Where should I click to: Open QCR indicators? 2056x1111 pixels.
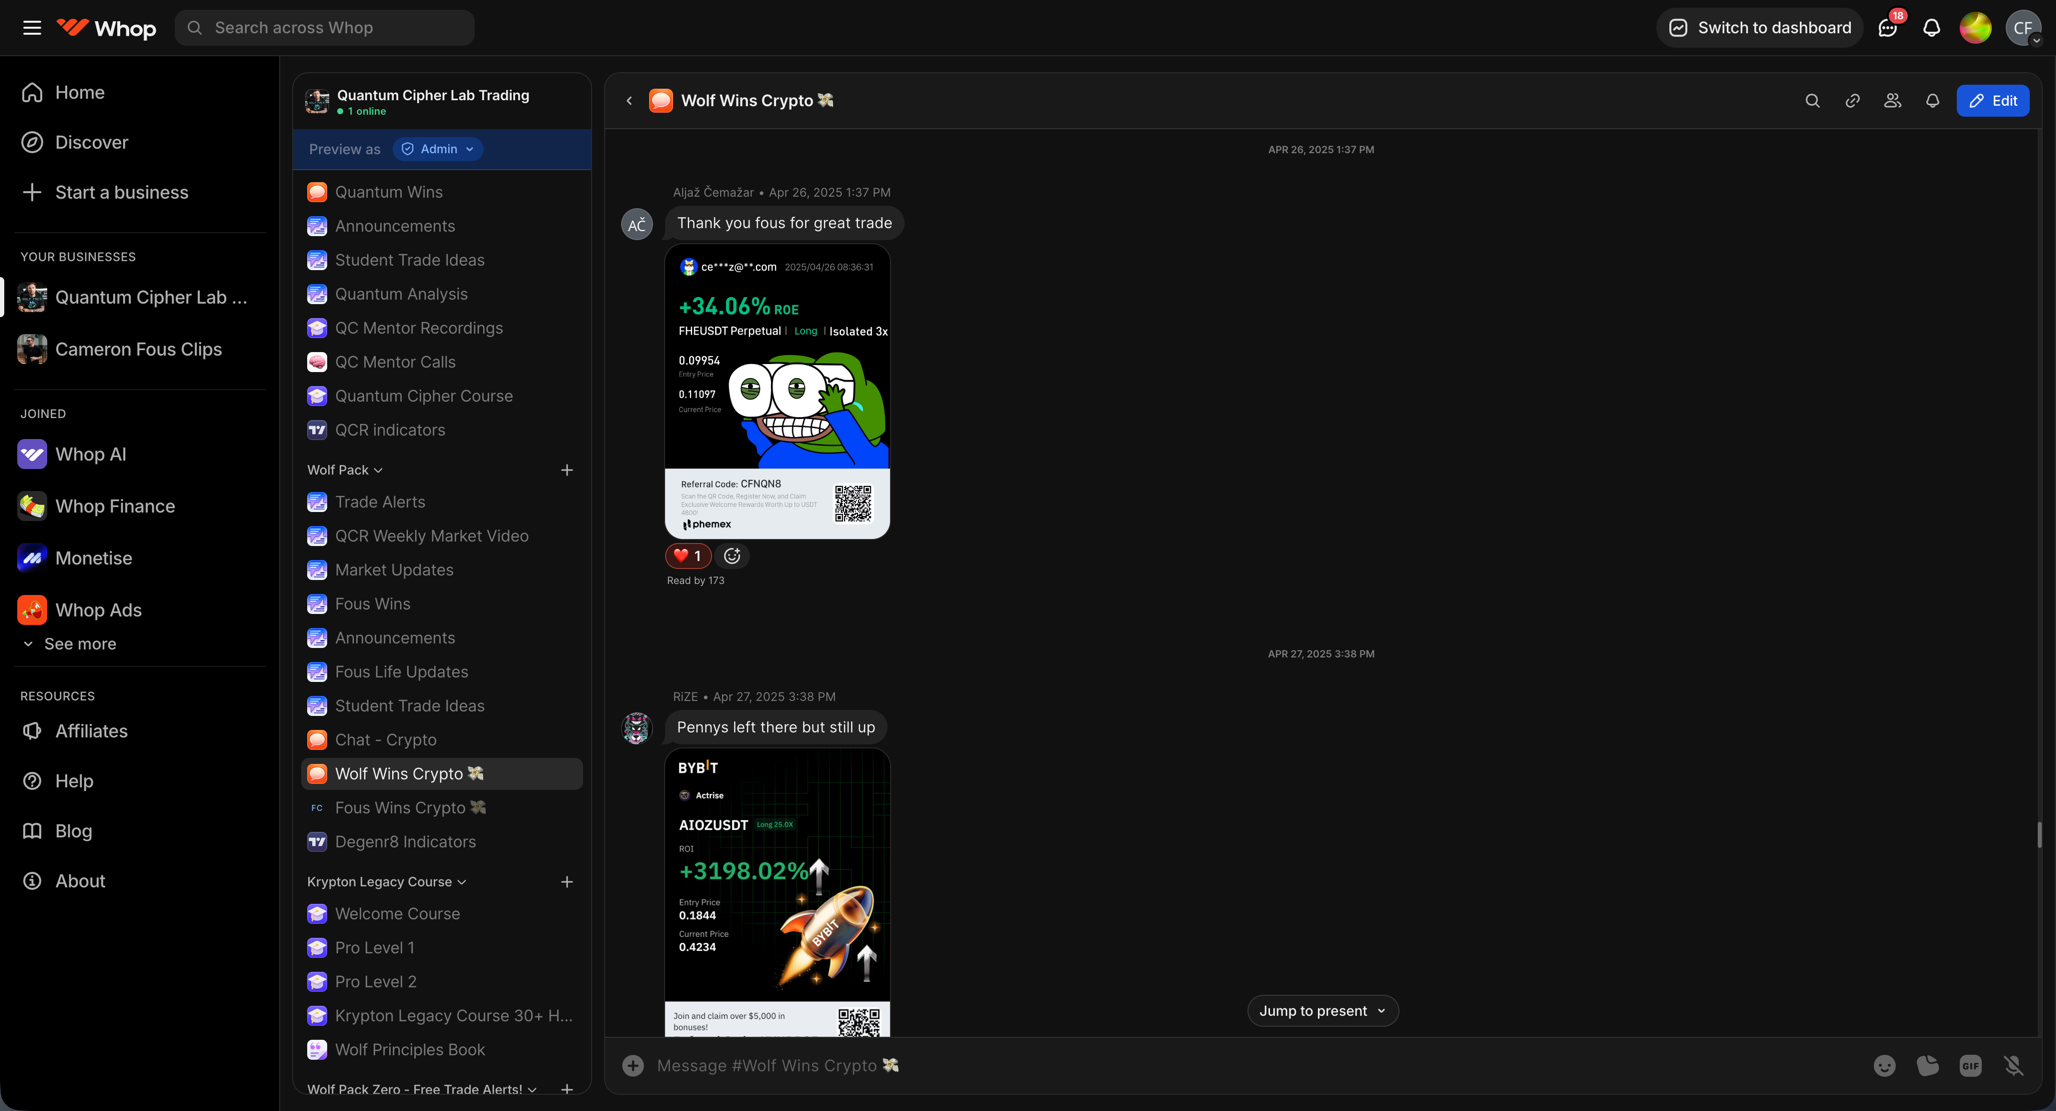click(x=442, y=431)
